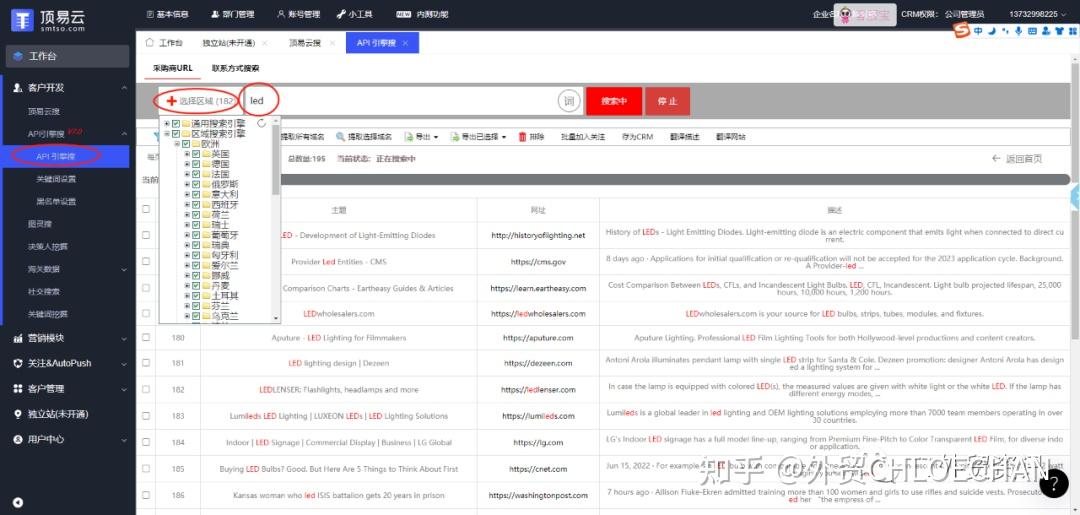Click the grey search progress bar
This screenshot has height=515, width=1080.
coord(675,179)
